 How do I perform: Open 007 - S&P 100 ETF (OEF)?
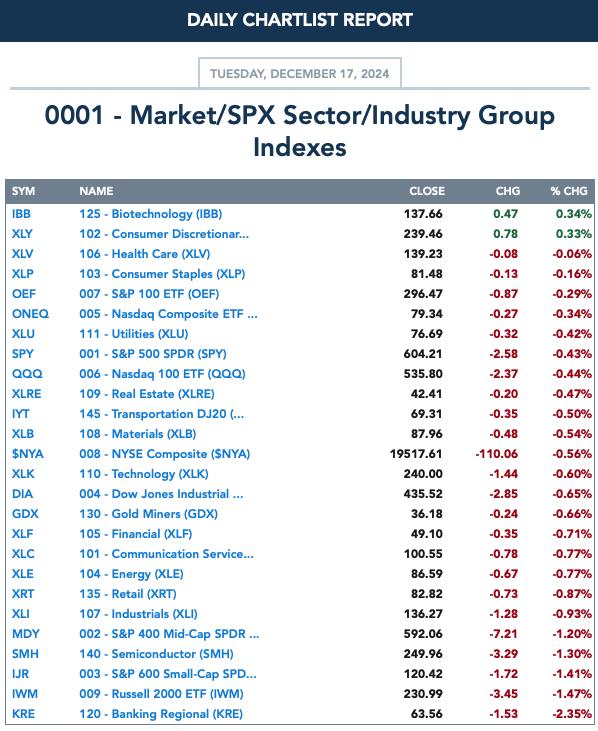[149, 294]
